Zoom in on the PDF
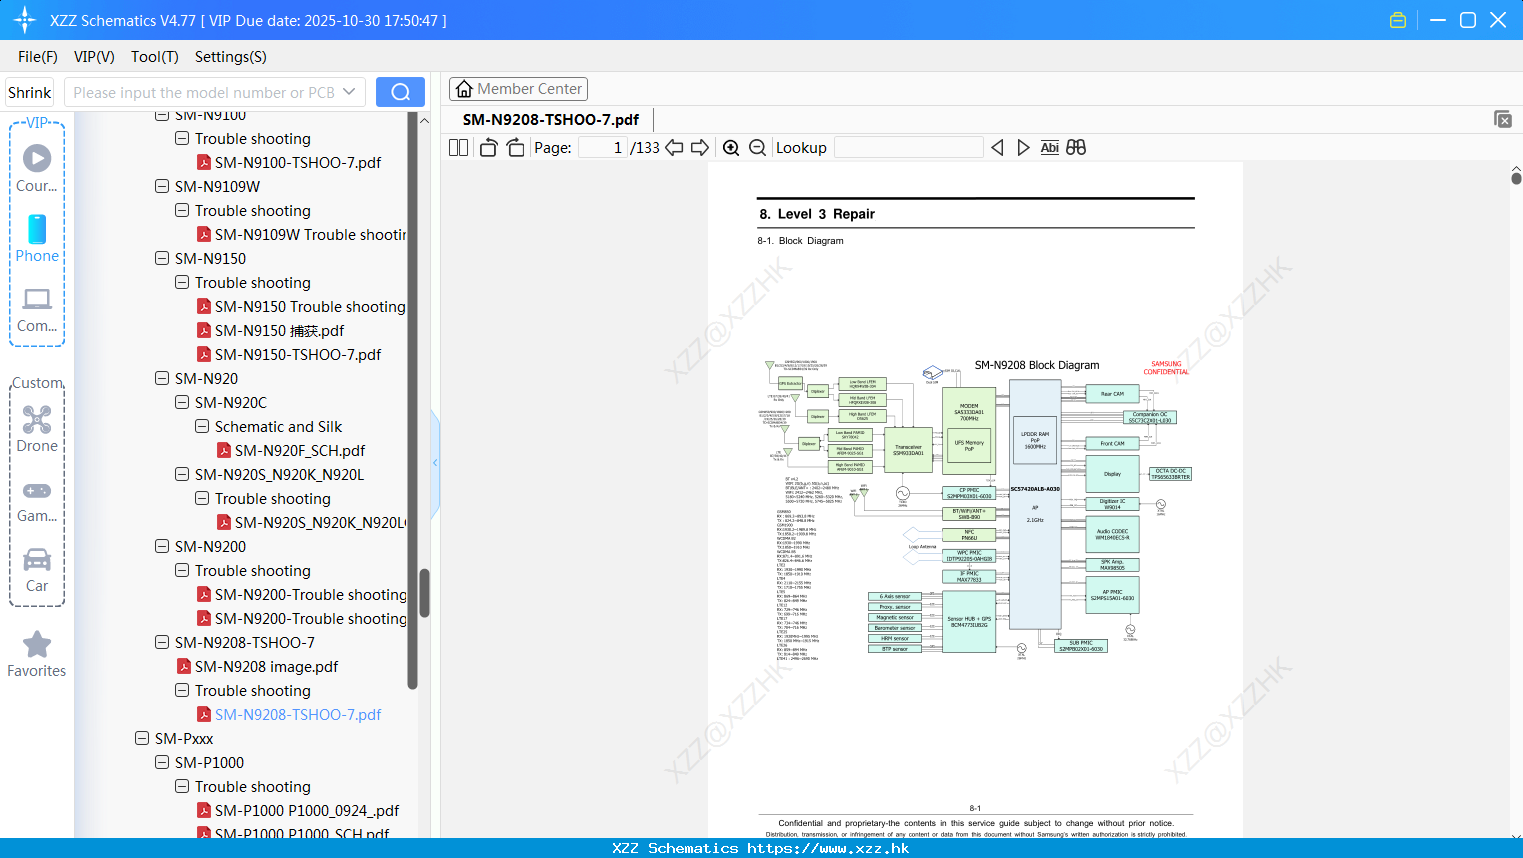Viewport: 1523px width, 858px height. pos(731,147)
